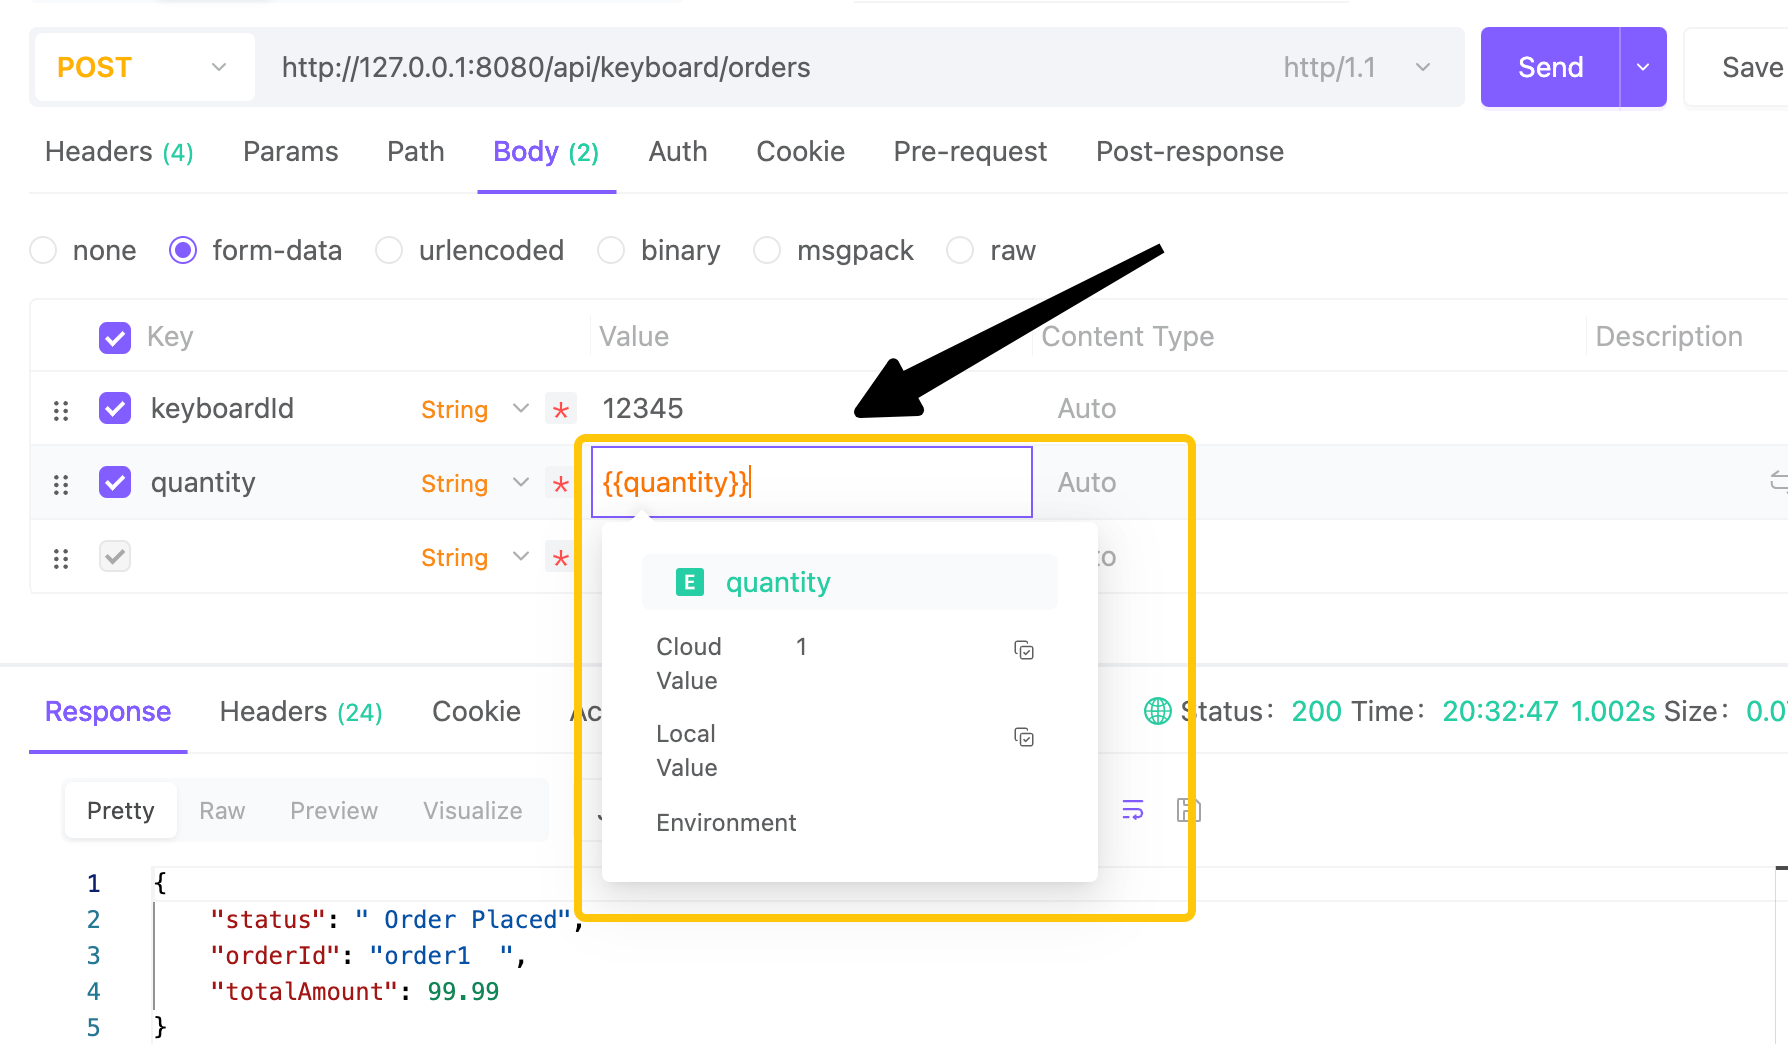The width and height of the screenshot is (1788, 1044).
Task: Select the Raw response view
Action: click(222, 810)
